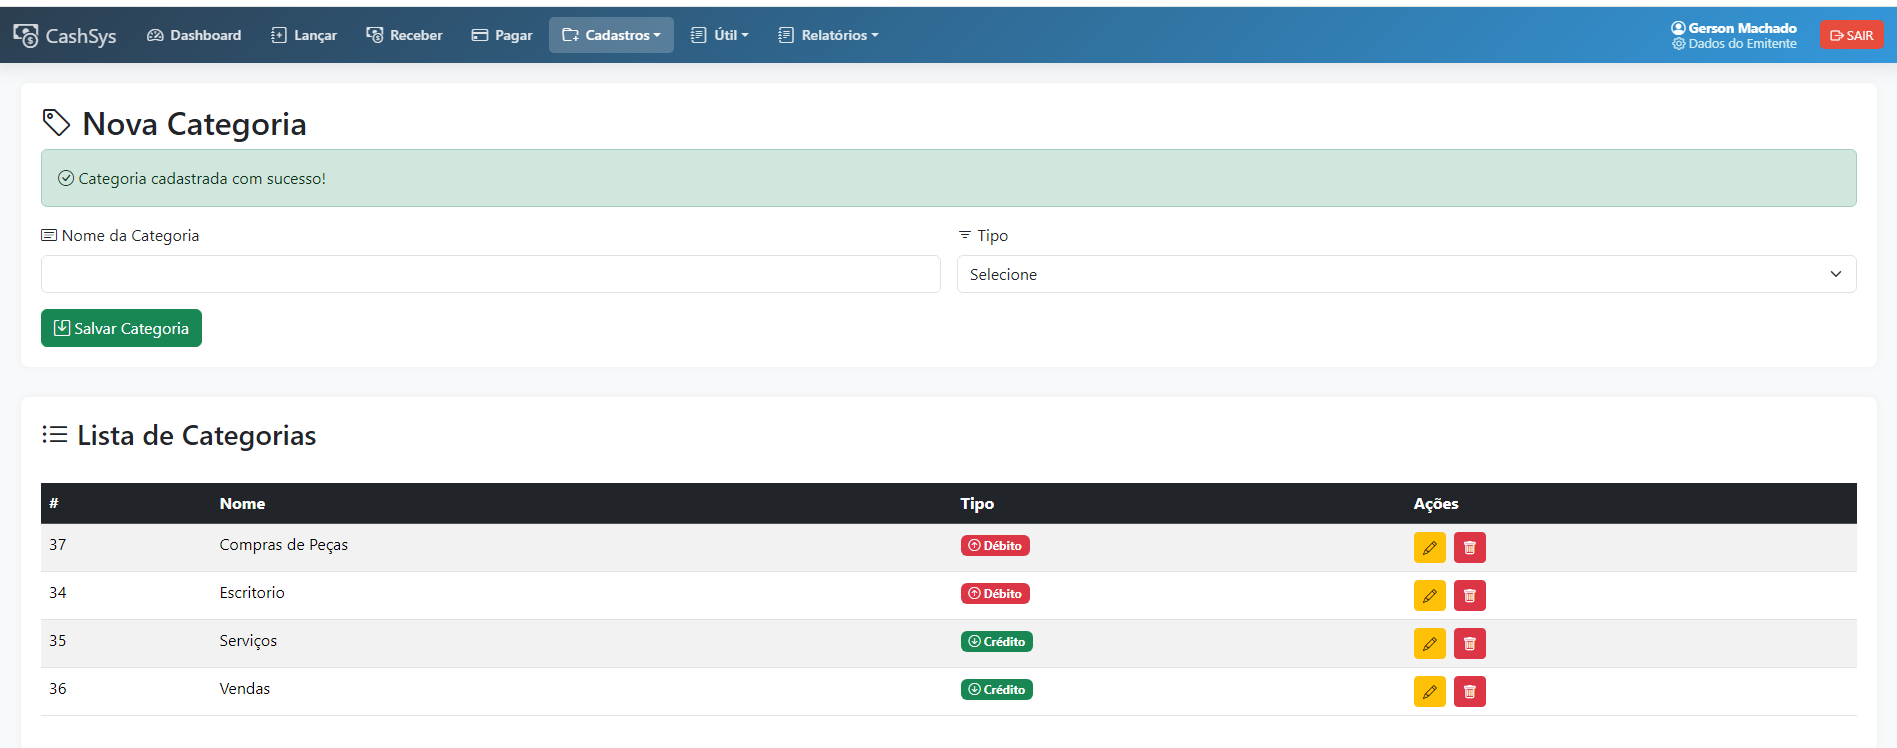This screenshot has height=748, width=1897.
Task: Click the edit pencil for Escritorio row
Action: pyautogui.click(x=1429, y=595)
